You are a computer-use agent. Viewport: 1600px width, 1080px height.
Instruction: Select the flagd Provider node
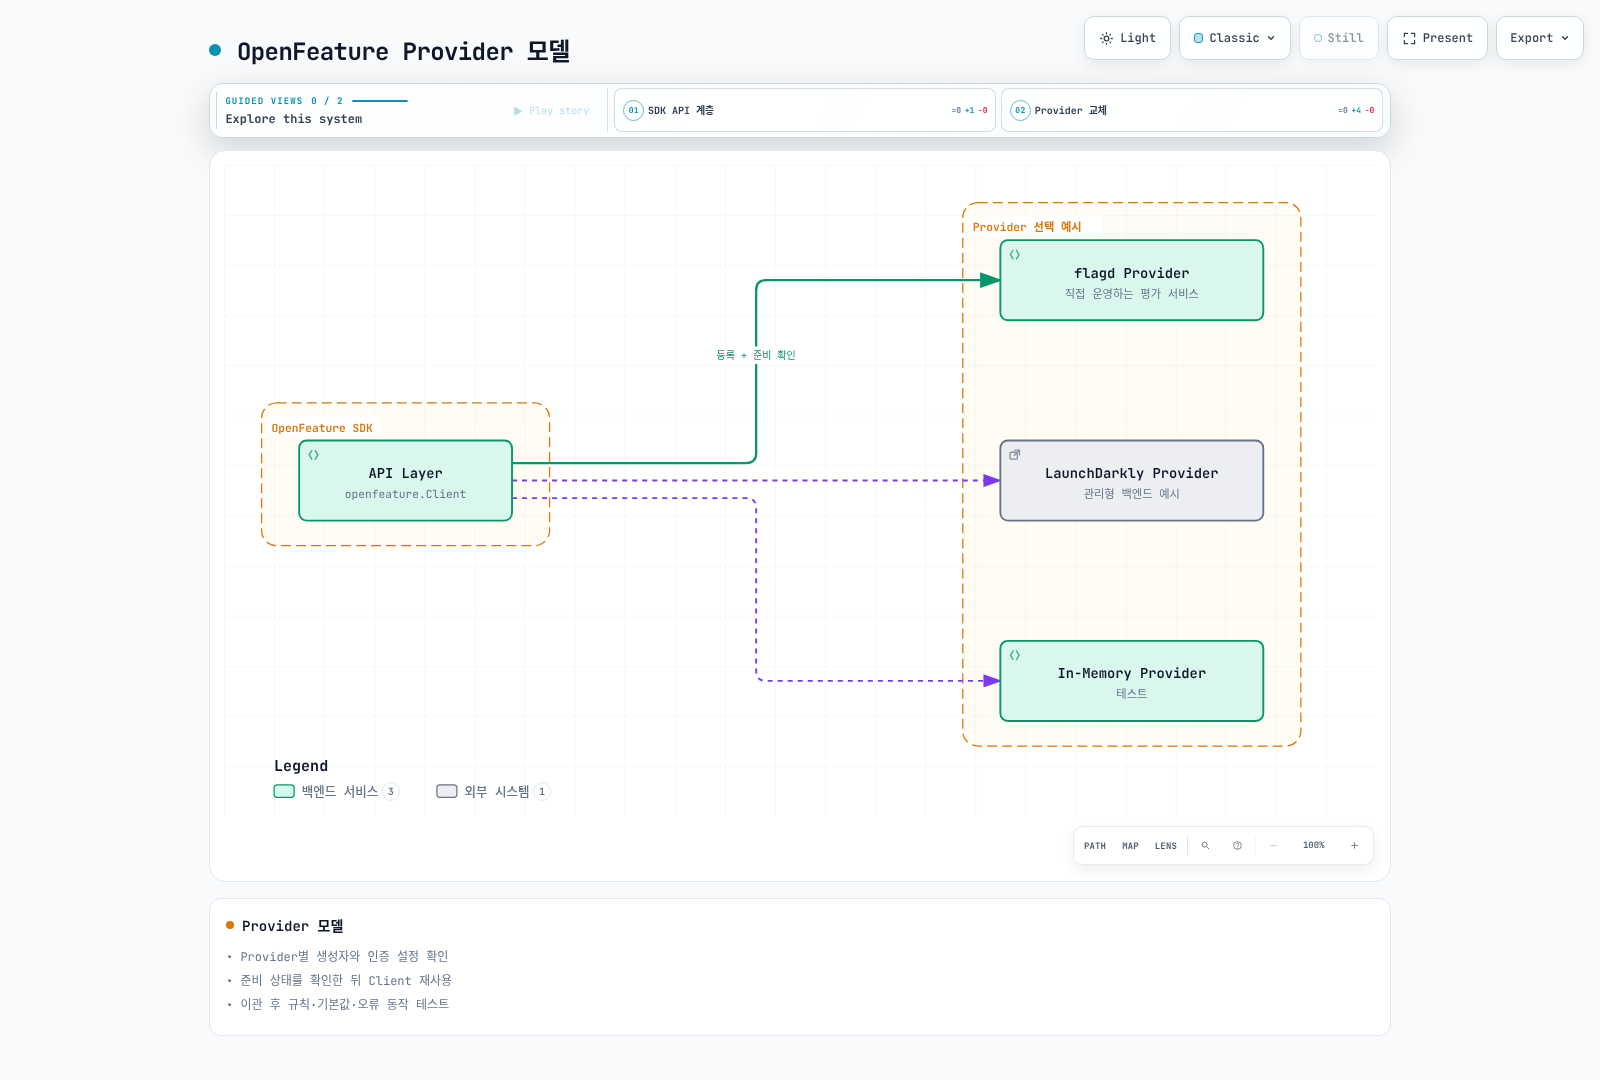[x=1132, y=280]
